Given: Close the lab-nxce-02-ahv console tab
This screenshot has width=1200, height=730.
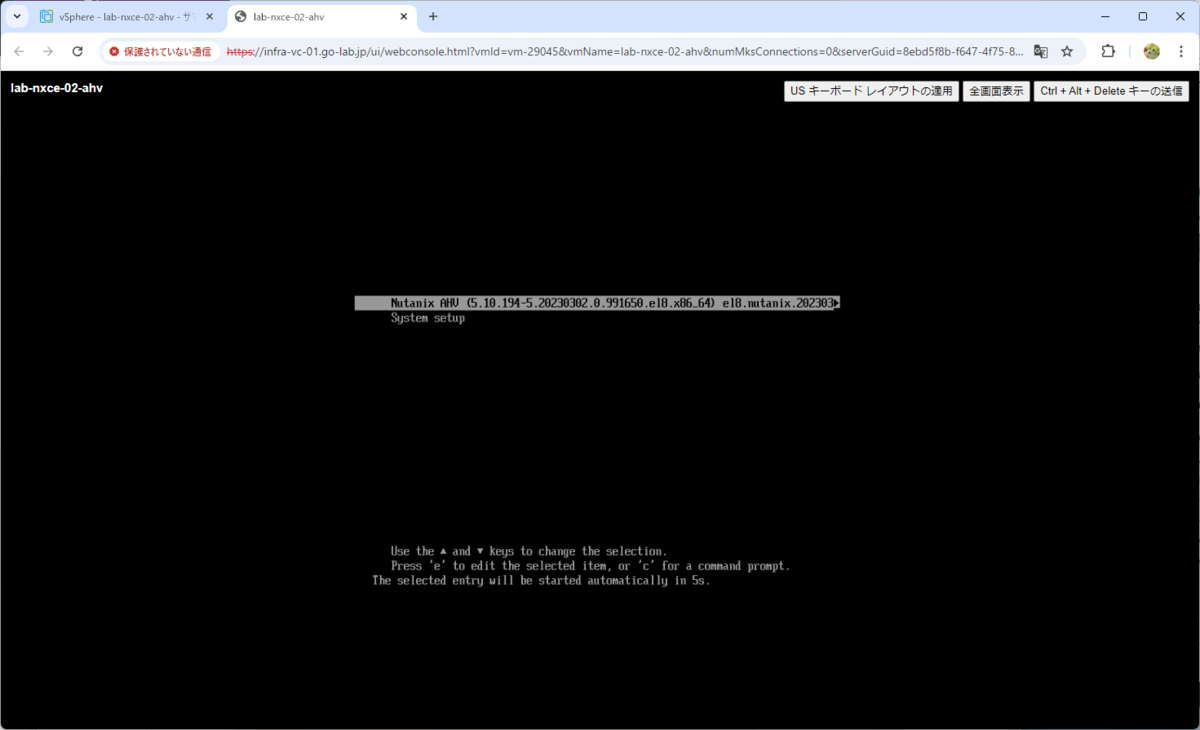Looking at the screenshot, I should [x=404, y=17].
